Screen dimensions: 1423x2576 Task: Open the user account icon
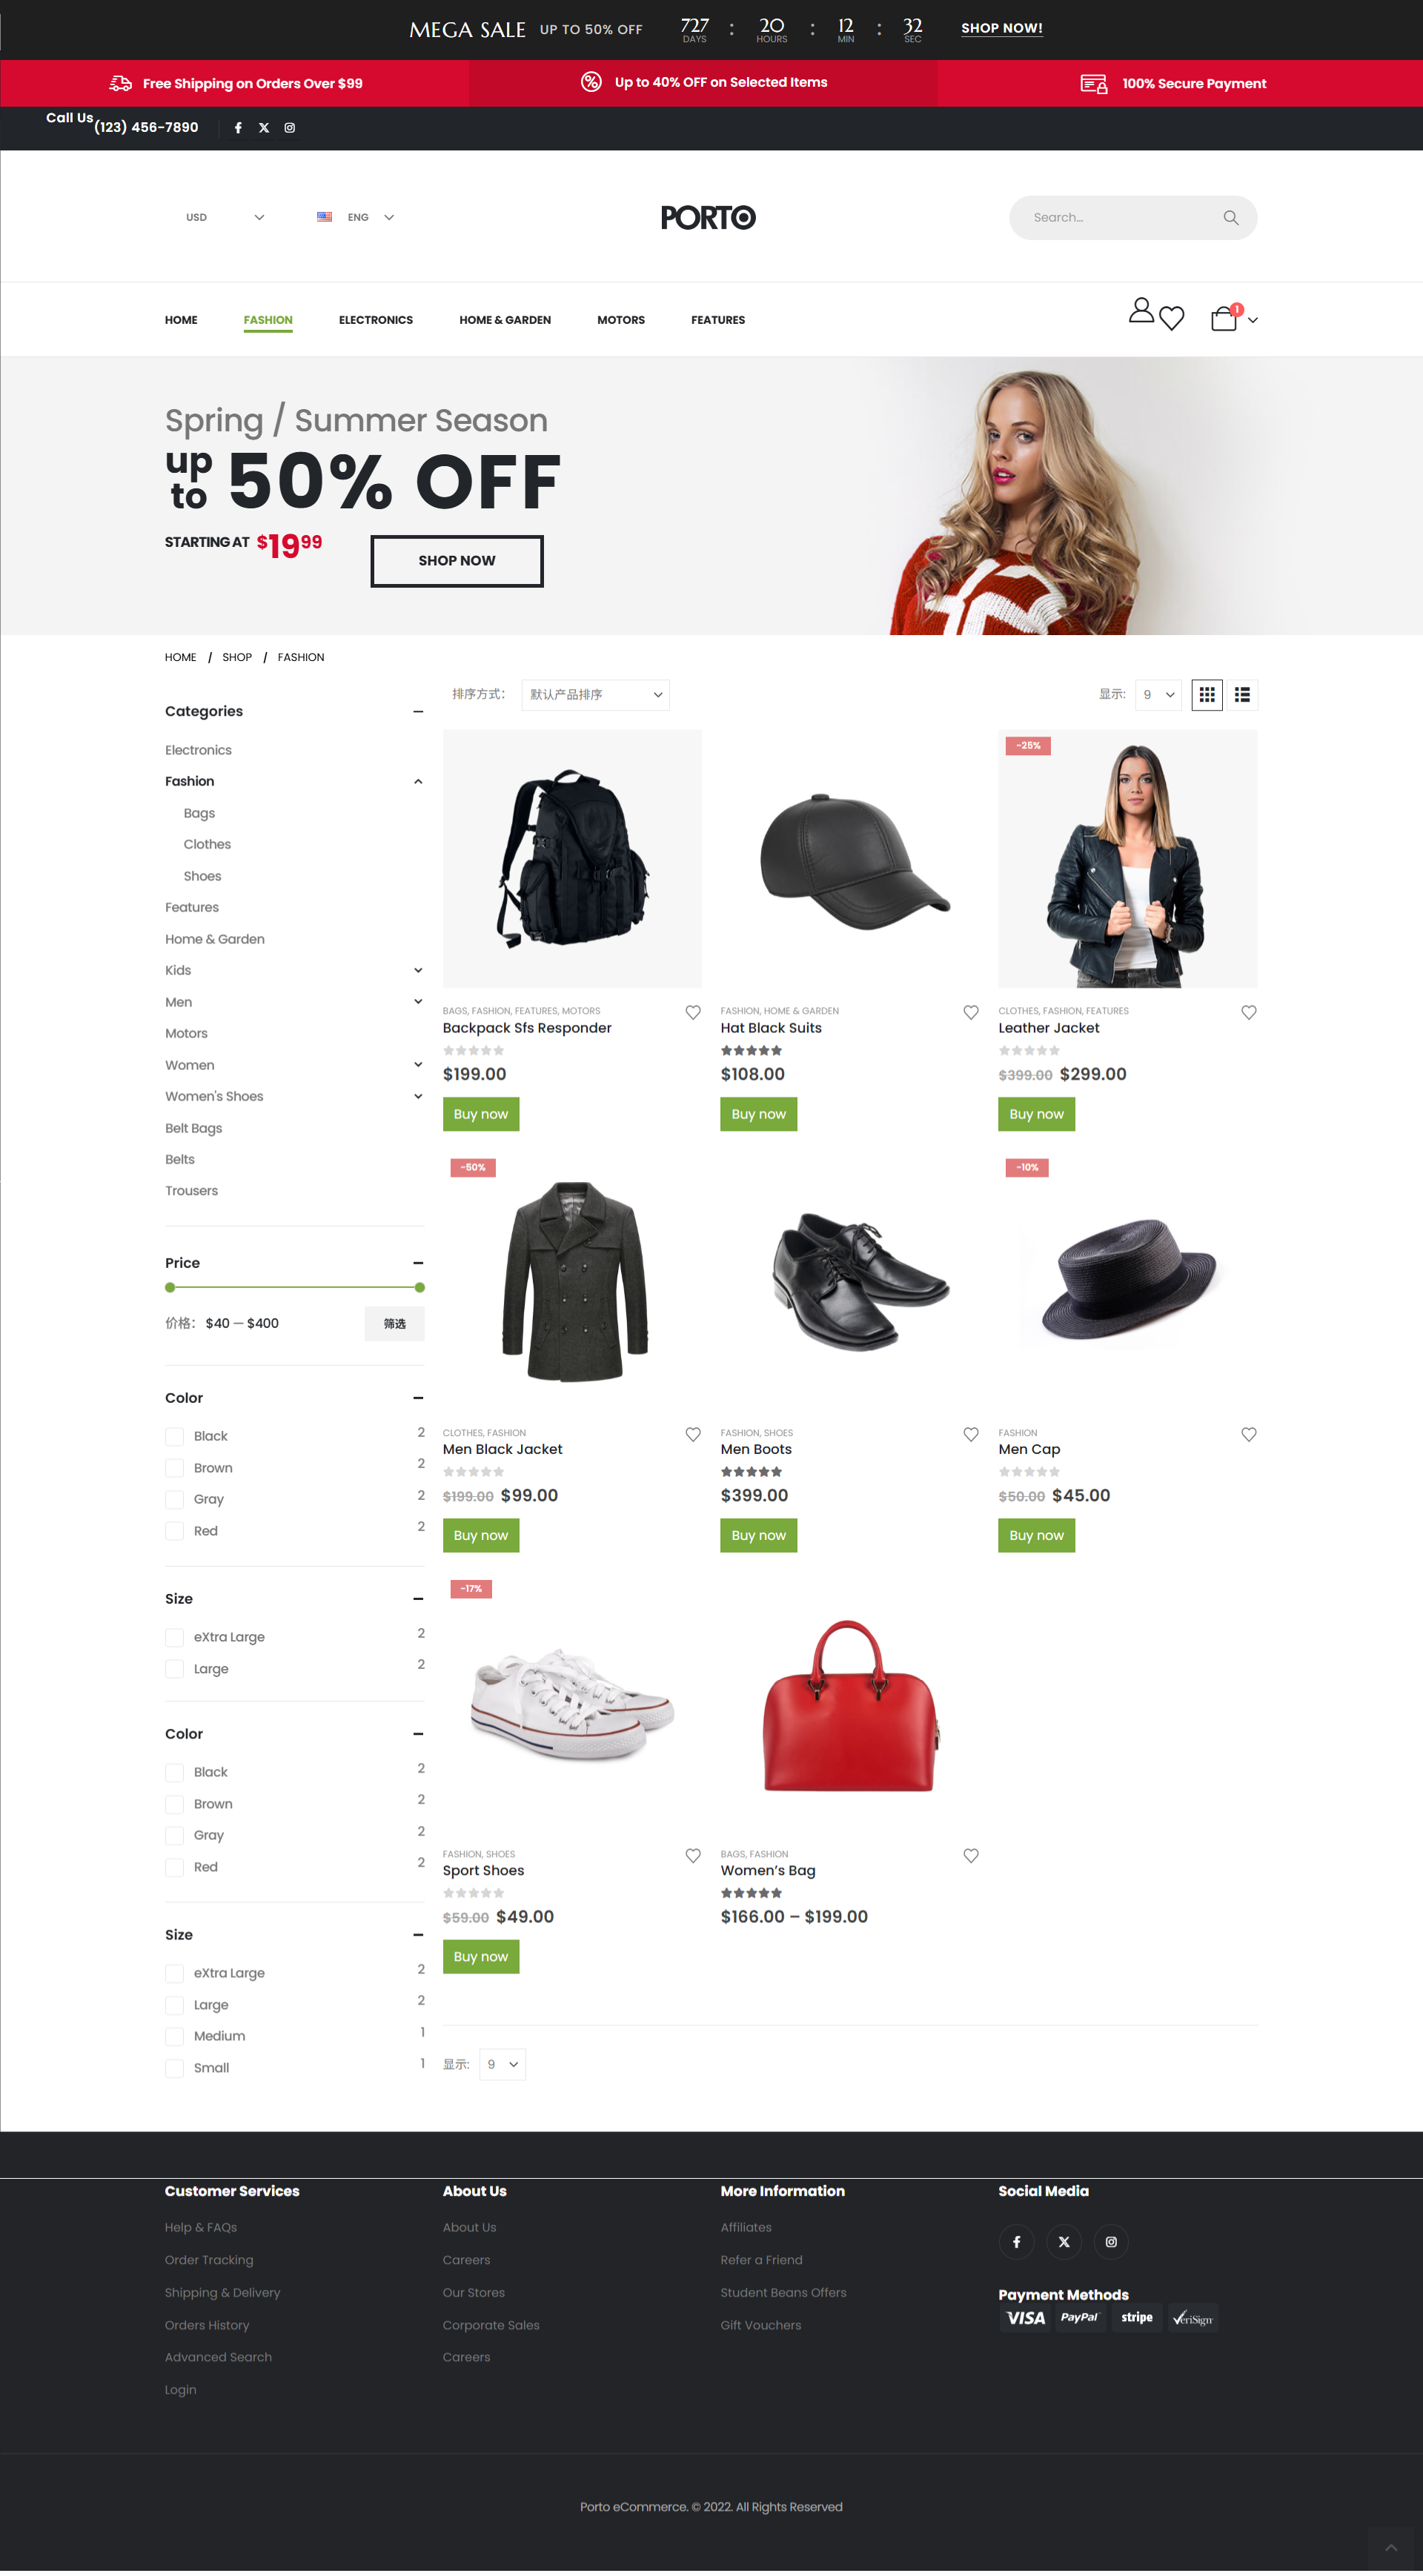1140,311
